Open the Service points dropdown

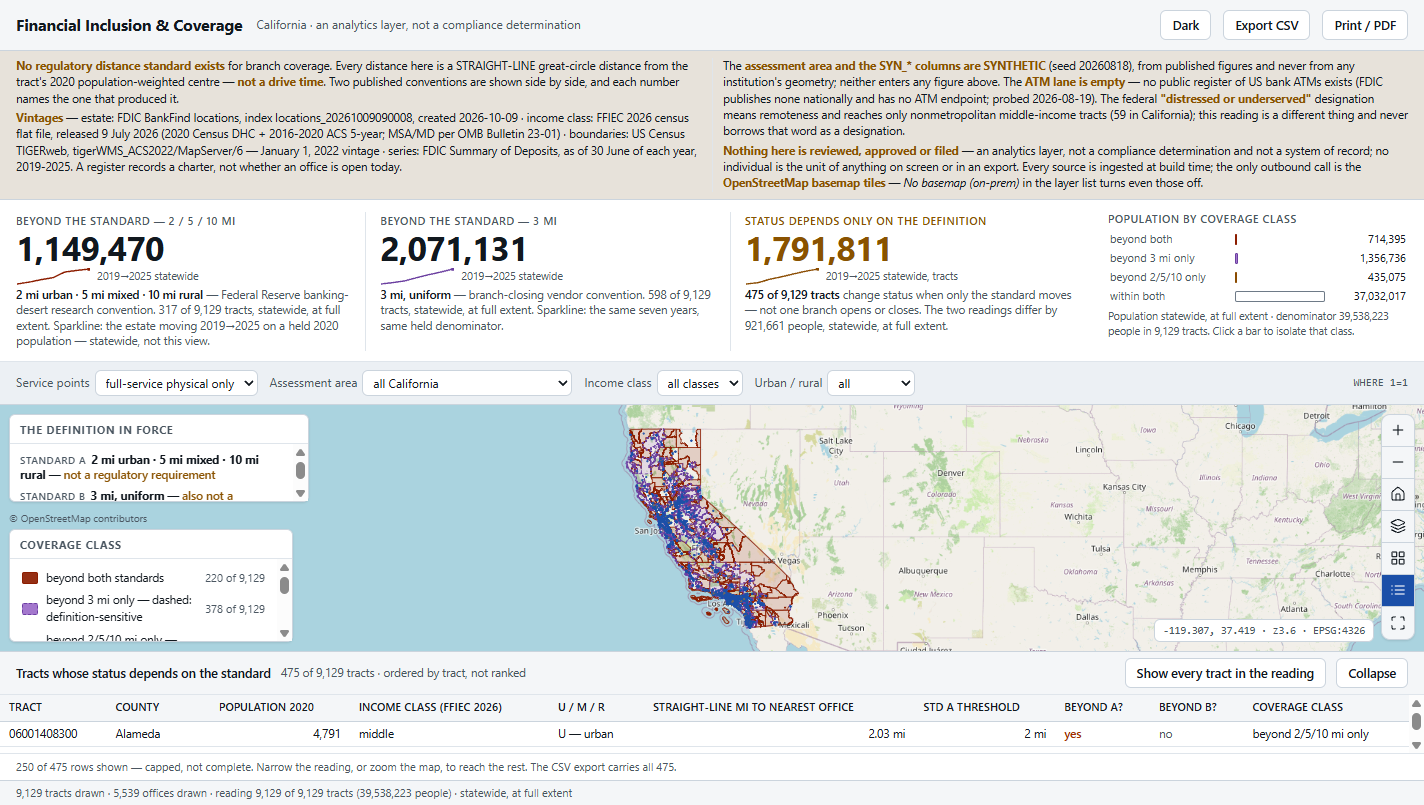[176, 383]
